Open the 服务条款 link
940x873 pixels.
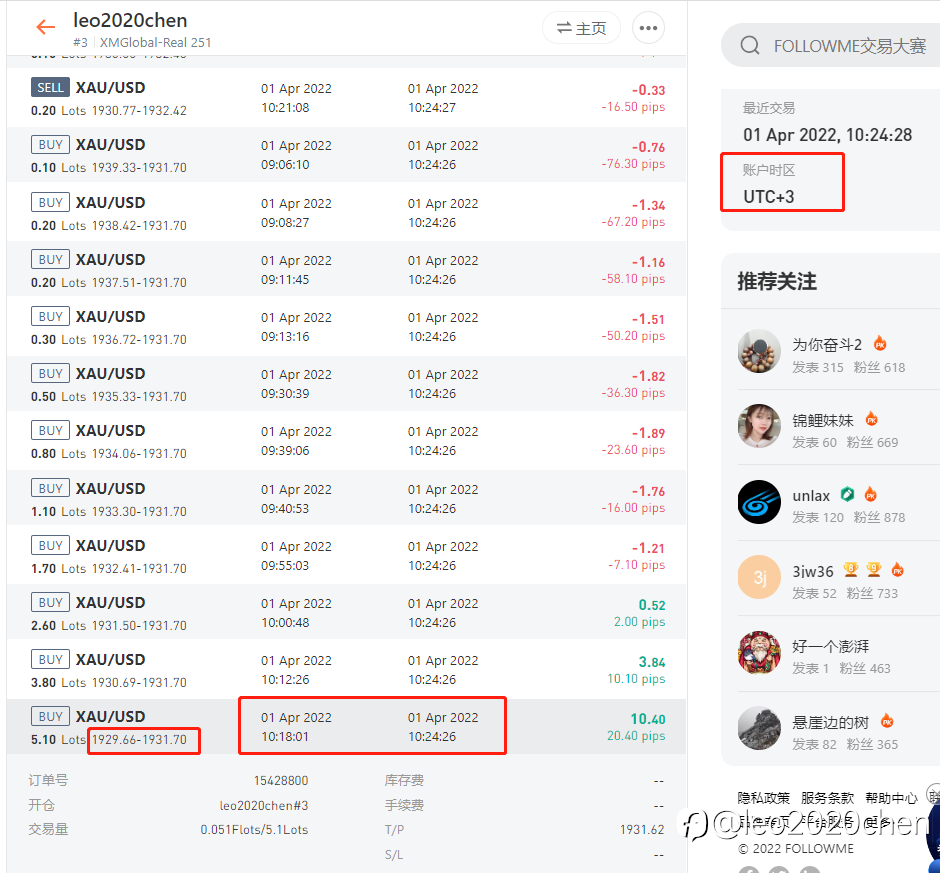point(827,798)
